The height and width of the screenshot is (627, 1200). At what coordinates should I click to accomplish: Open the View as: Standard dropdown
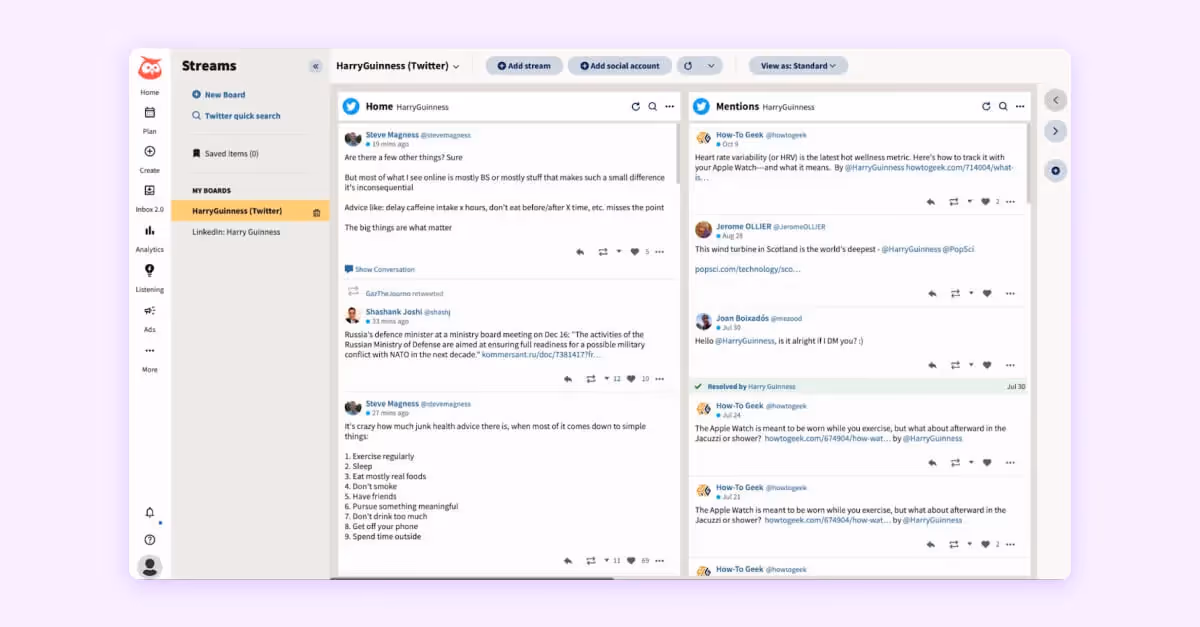[799, 66]
